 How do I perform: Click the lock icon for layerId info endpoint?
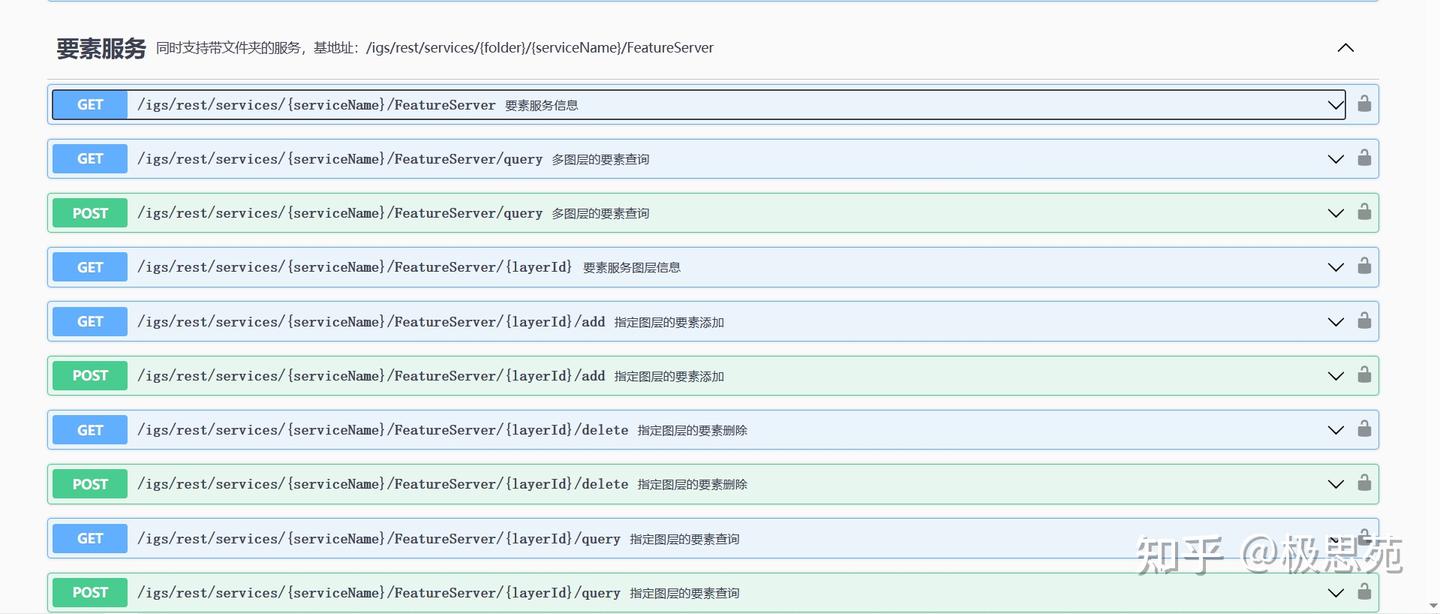coord(1364,267)
